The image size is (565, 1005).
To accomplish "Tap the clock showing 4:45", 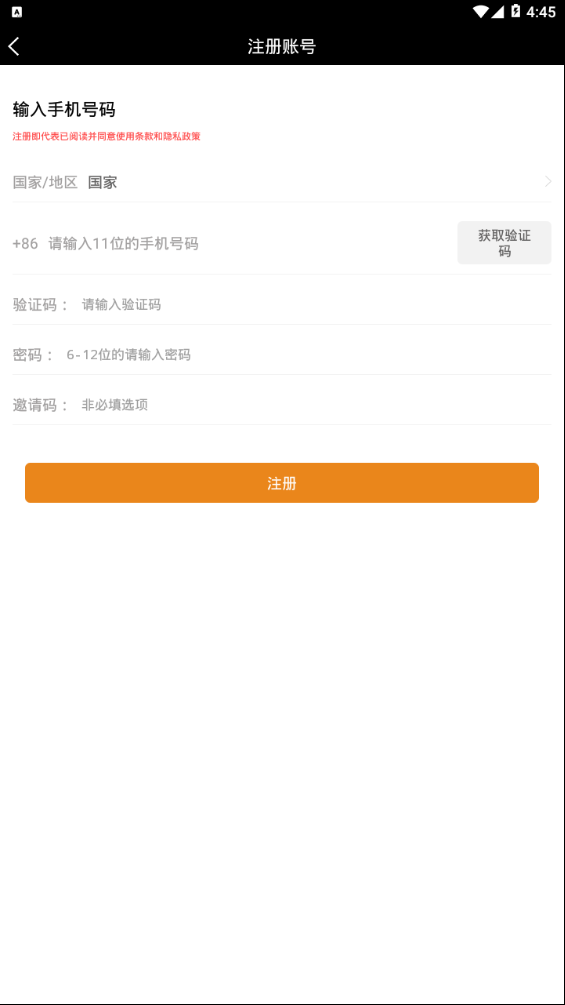I will (541, 12).
